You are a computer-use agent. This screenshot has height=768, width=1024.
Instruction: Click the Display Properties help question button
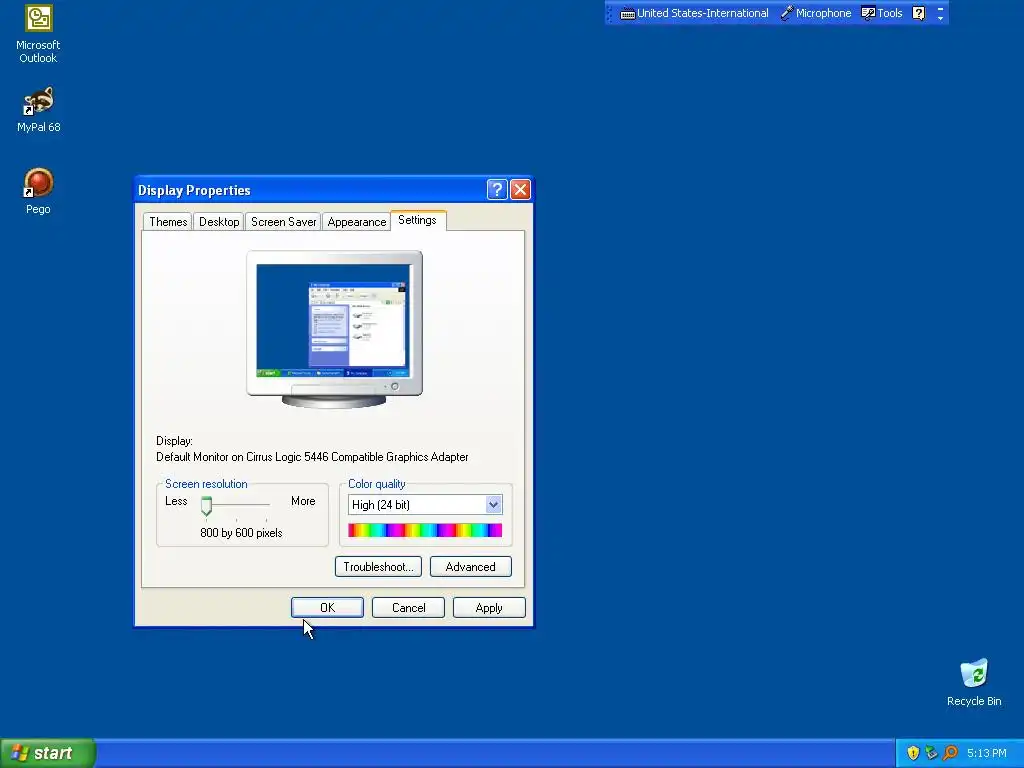[x=496, y=190]
